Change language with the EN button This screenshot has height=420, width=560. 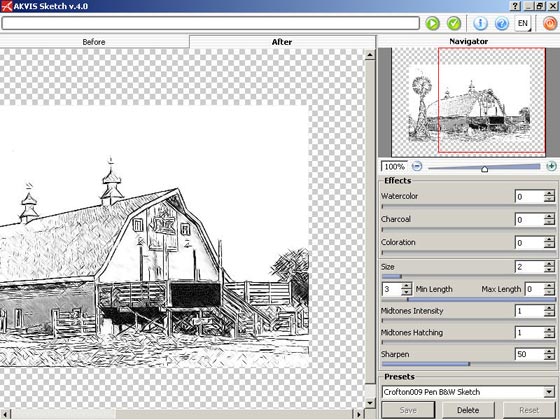point(522,24)
